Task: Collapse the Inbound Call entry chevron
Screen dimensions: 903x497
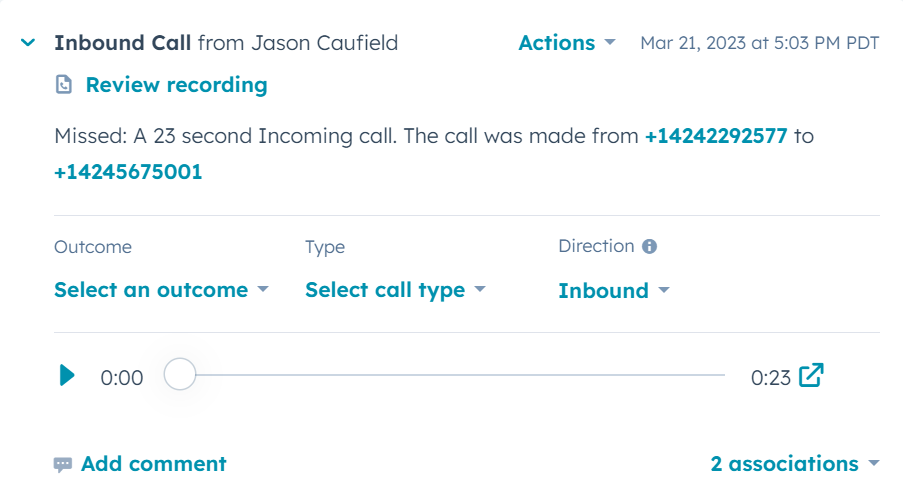Action: click(x=28, y=43)
